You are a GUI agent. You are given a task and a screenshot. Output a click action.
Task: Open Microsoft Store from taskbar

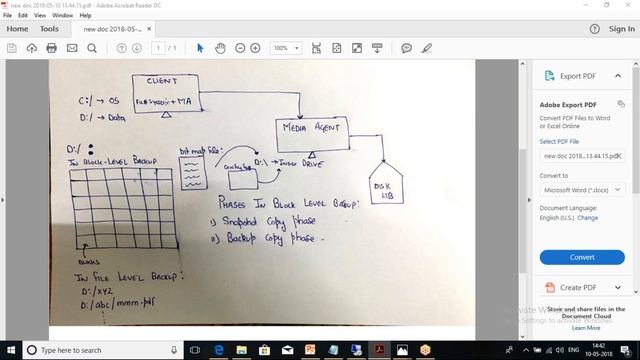coord(264,350)
